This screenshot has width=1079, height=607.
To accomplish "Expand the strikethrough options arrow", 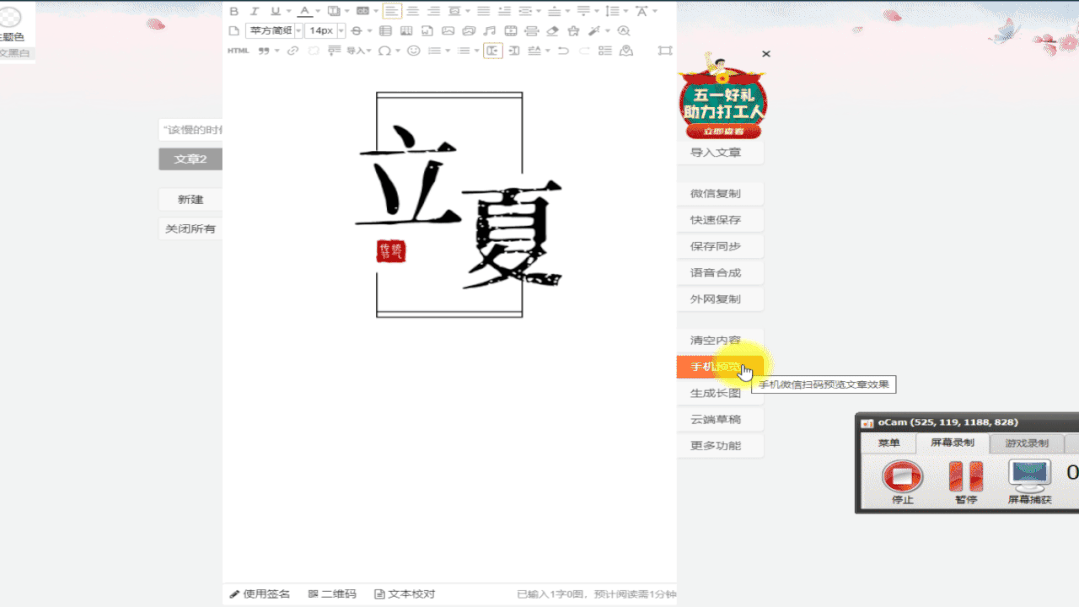I will (x=370, y=31).
